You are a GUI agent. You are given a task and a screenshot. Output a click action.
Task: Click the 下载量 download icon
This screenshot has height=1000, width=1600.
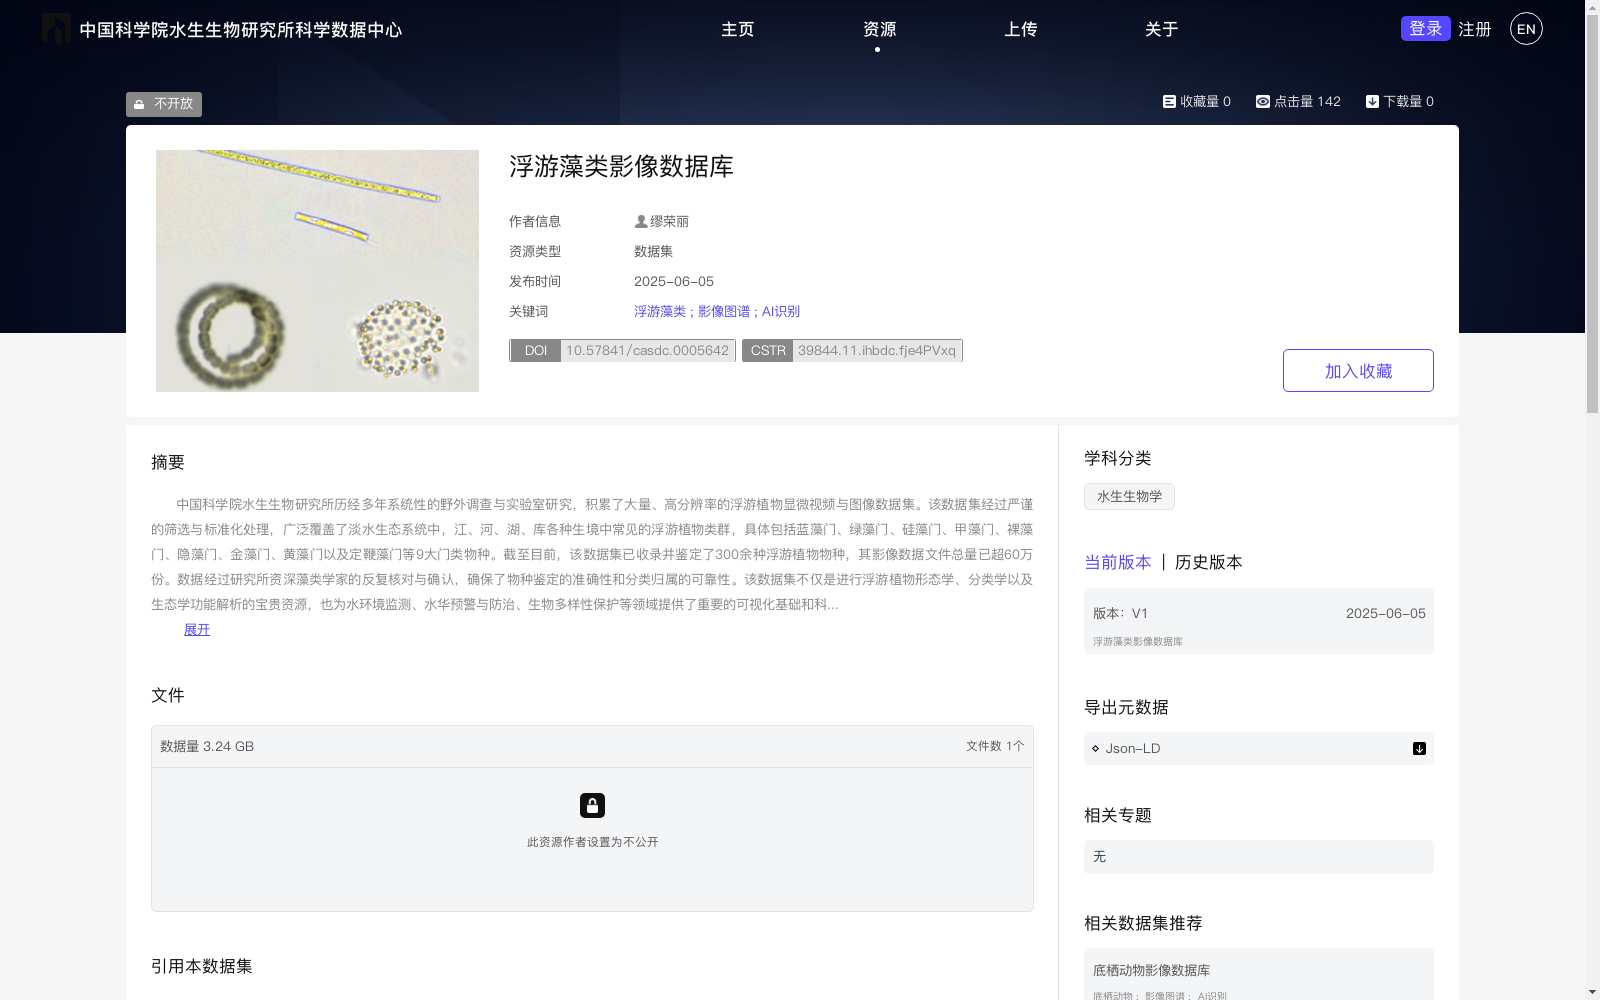[x=1372, y=101]
